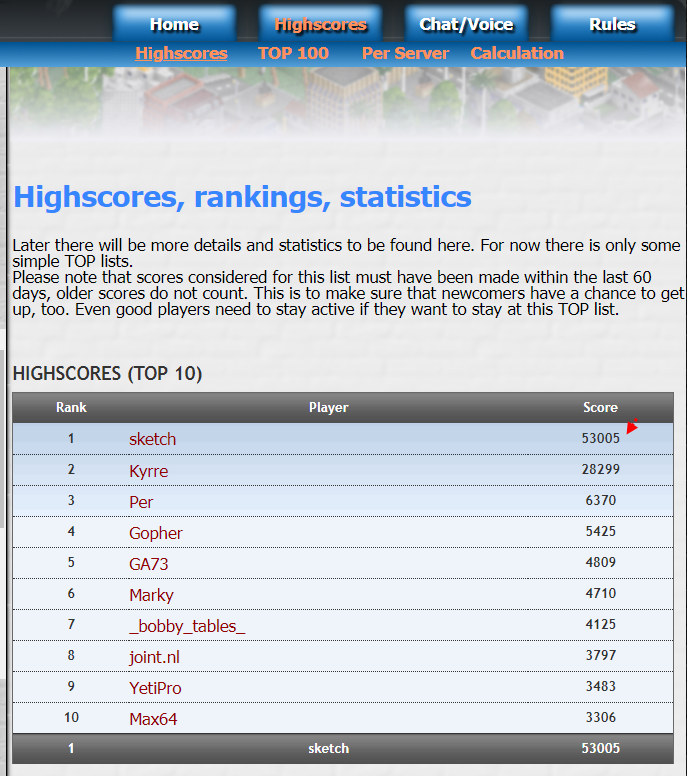Select score 53005 in sketch's row
Viewport: 687px width, 776px height.
[x=600, y=438]
